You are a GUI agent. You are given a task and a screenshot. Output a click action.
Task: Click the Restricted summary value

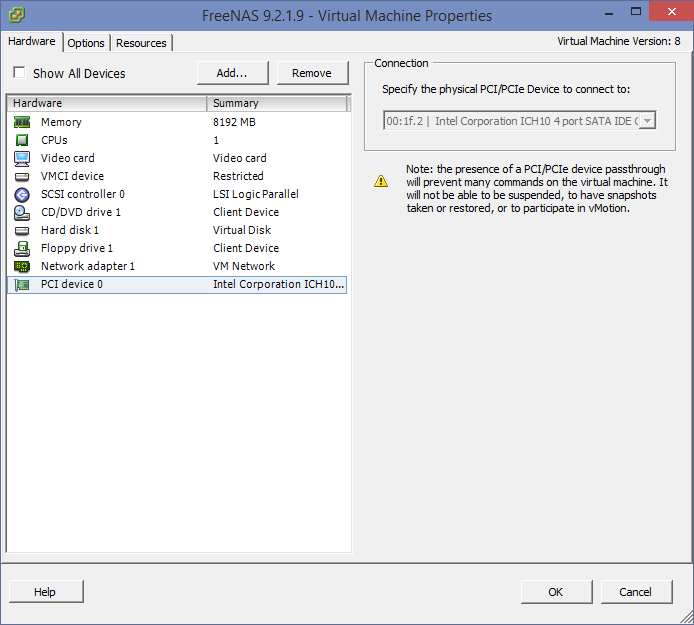[x=238, y=176]
